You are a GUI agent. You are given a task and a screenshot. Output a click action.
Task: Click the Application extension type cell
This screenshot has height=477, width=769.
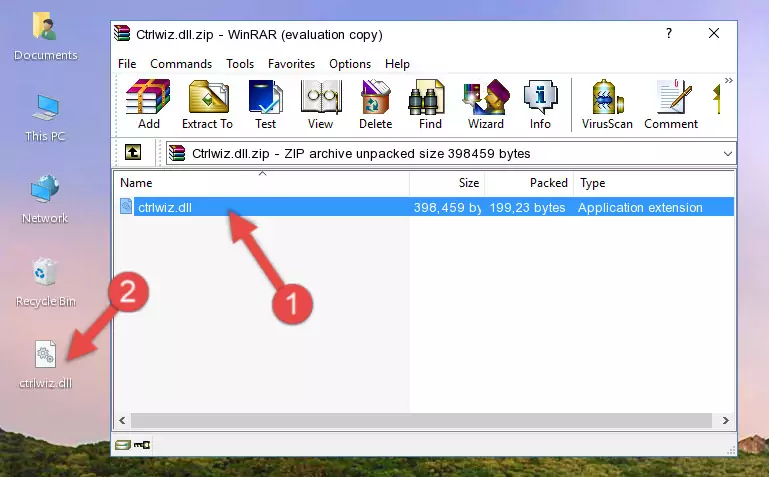pos(640,207)
